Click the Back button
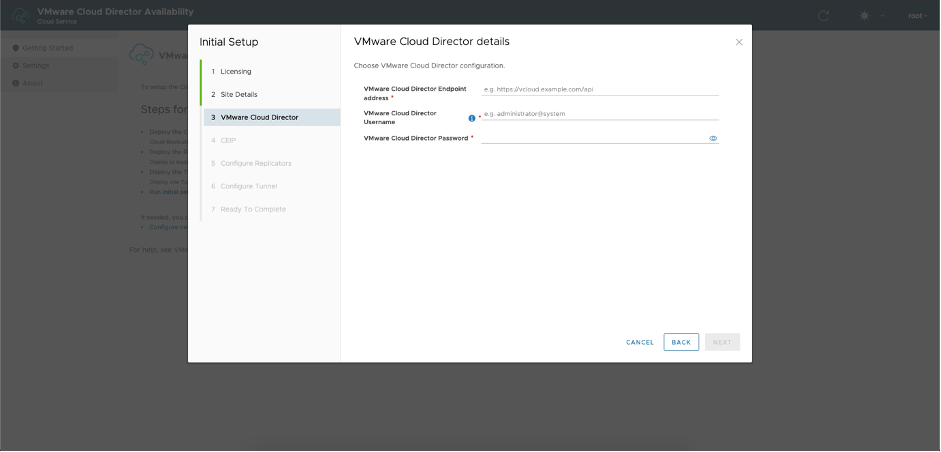The image size is (941, 452). tap(681, 342)
